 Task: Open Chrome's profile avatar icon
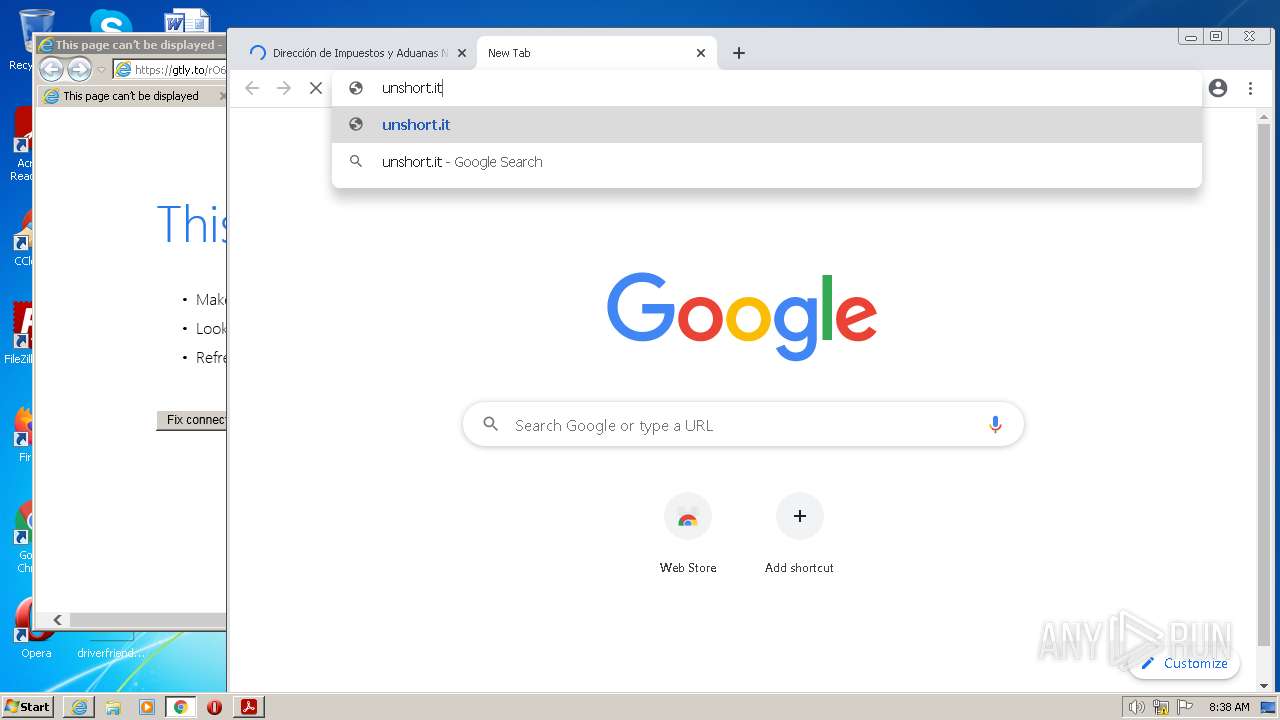click(x=1218, y=88)
